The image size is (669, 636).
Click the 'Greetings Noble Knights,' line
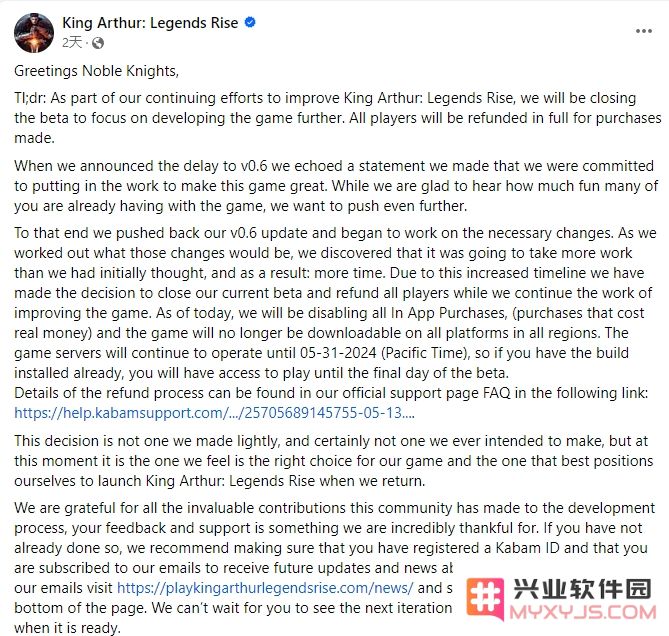coord(96,71)
